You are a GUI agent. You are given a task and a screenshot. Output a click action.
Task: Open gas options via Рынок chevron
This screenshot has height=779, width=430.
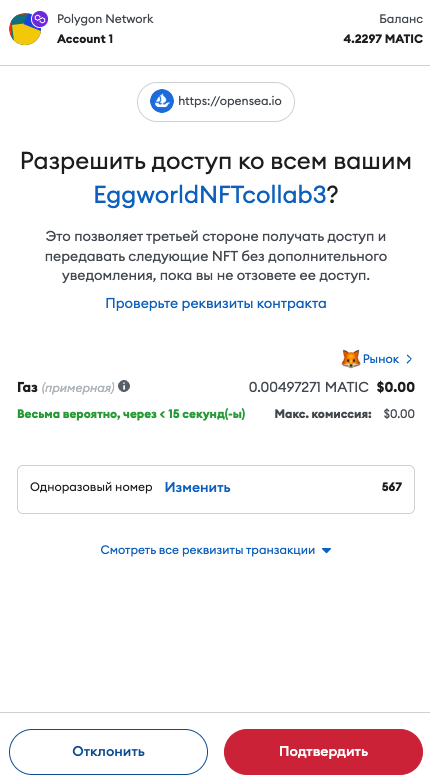409,359
